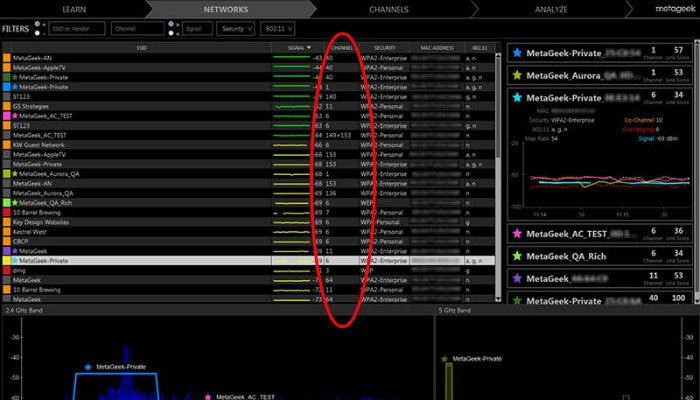Click the orange color swatch for GS Strategies
This screenshot has width=700, height=400.
click(6, 106)
